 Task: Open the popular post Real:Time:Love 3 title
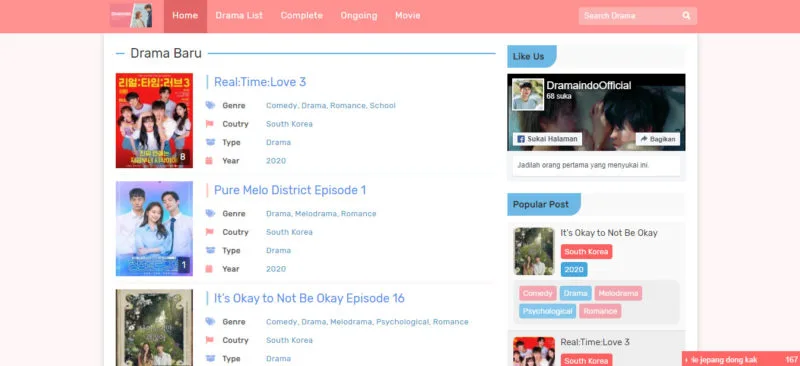coord(595,342)
